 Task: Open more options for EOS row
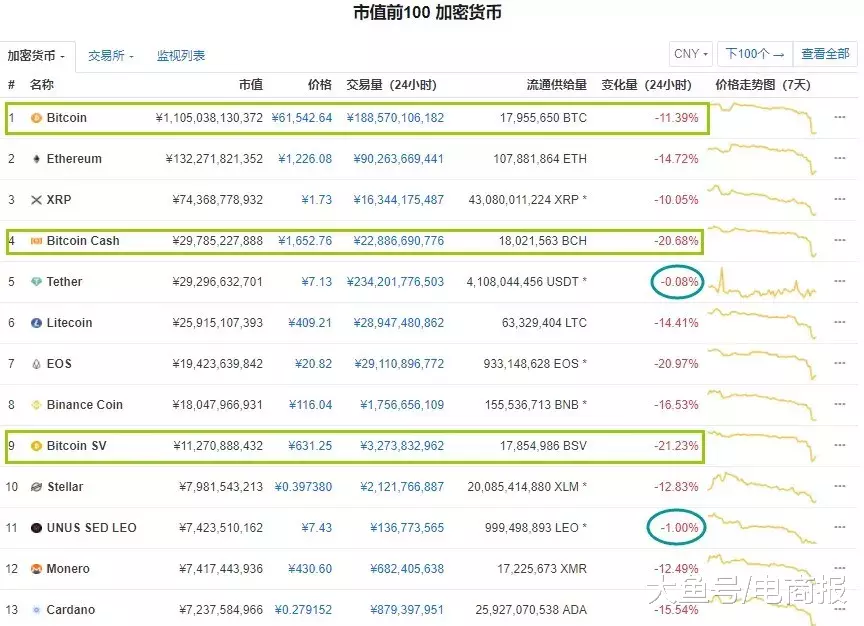840,363
